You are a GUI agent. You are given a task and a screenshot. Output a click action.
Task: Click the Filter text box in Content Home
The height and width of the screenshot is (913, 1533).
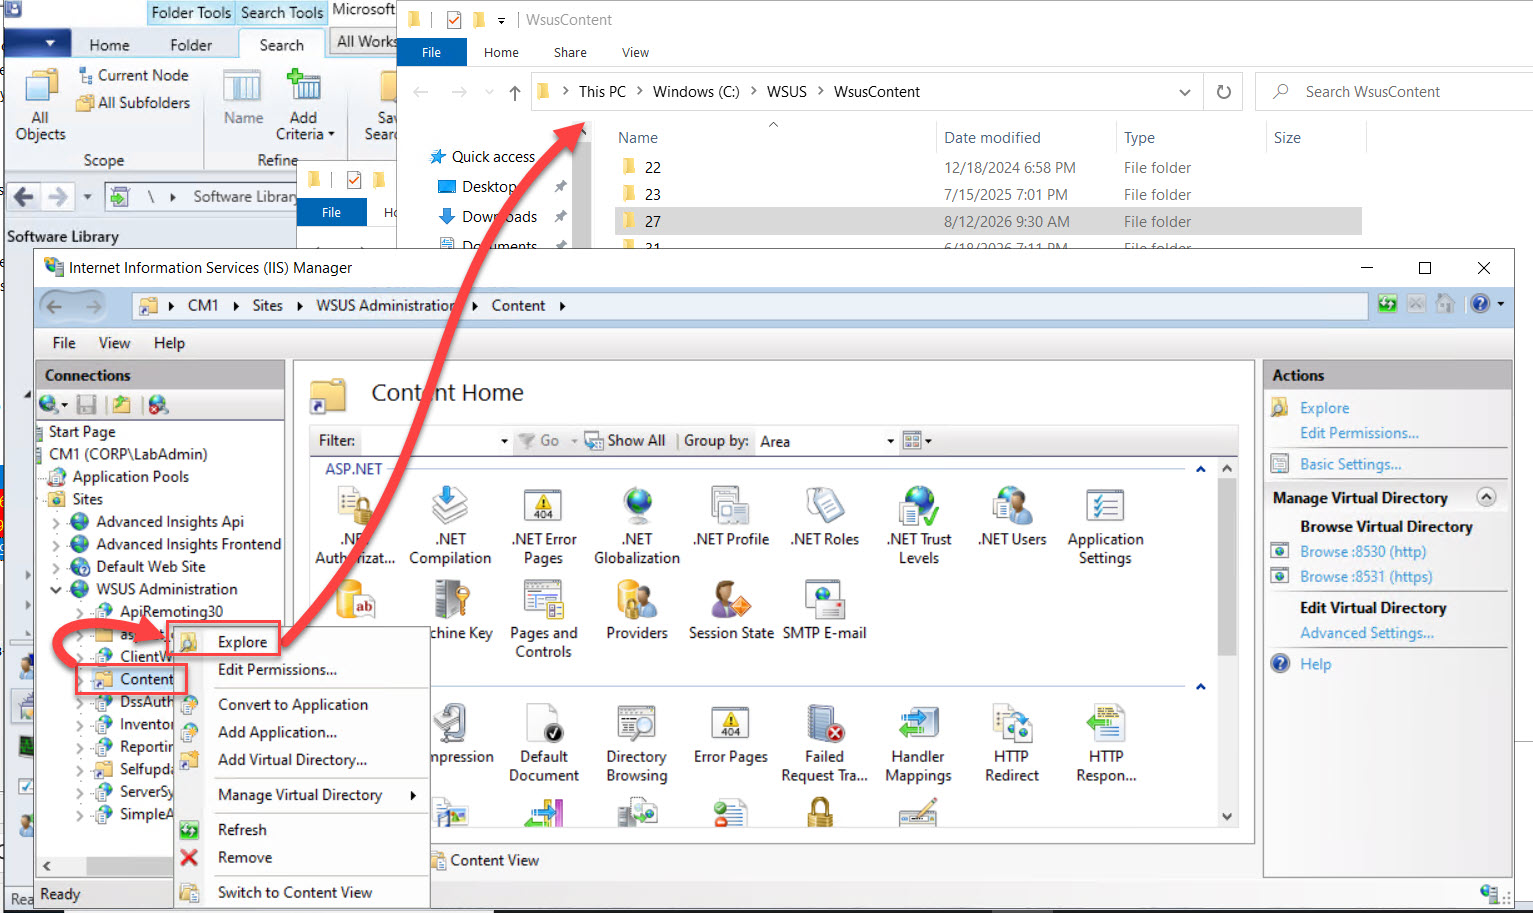[428, 441]
